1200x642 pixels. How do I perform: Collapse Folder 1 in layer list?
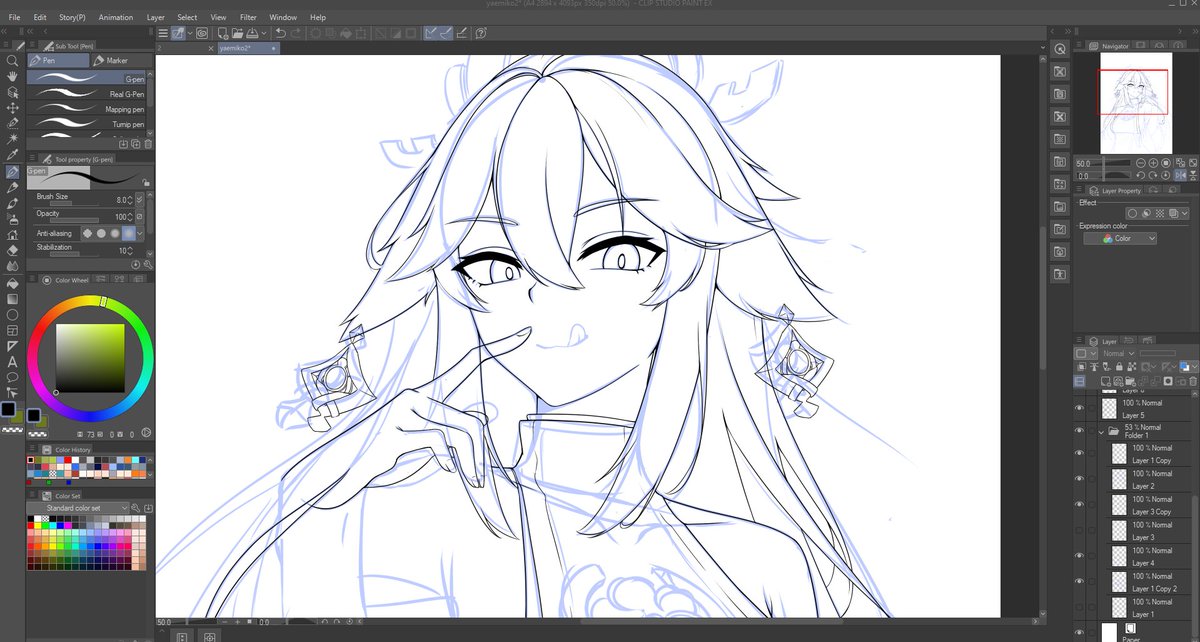coord(1102,432)
